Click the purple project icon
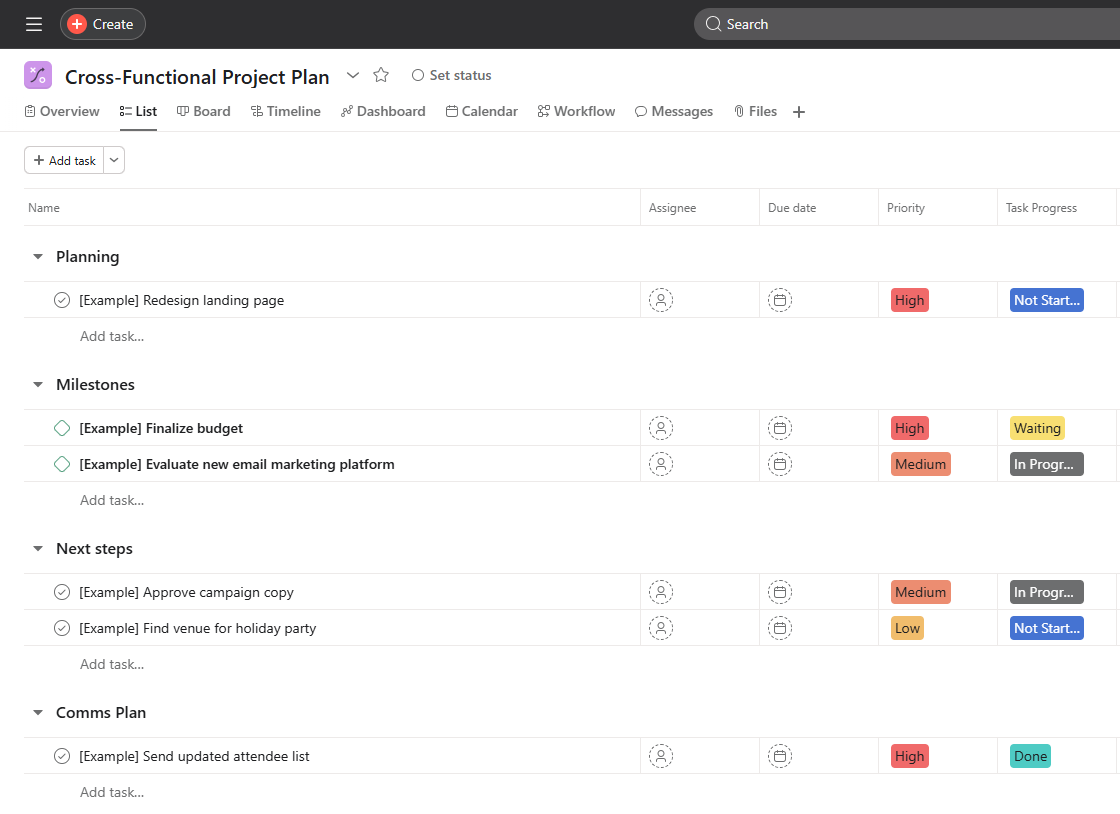 click(x=38, y=75)
